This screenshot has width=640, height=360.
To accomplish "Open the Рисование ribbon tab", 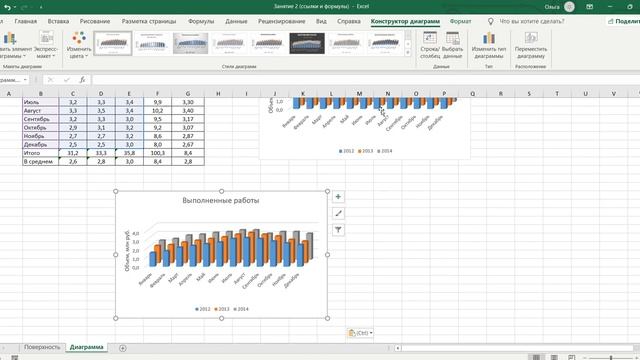I will point(95,21).
